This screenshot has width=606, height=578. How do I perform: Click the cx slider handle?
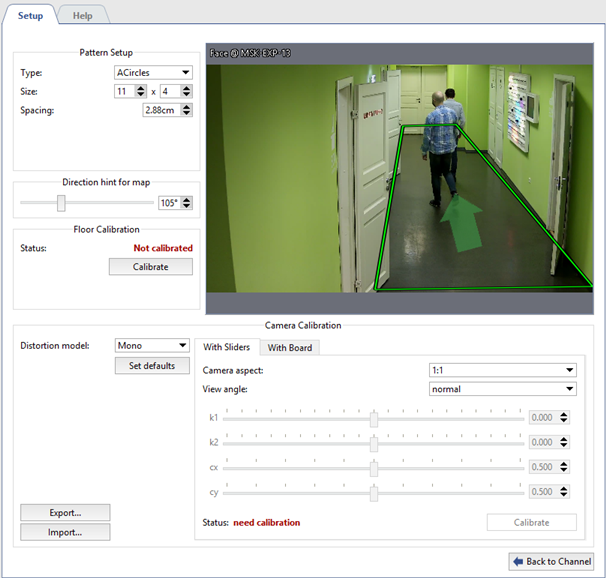(373, 467)
